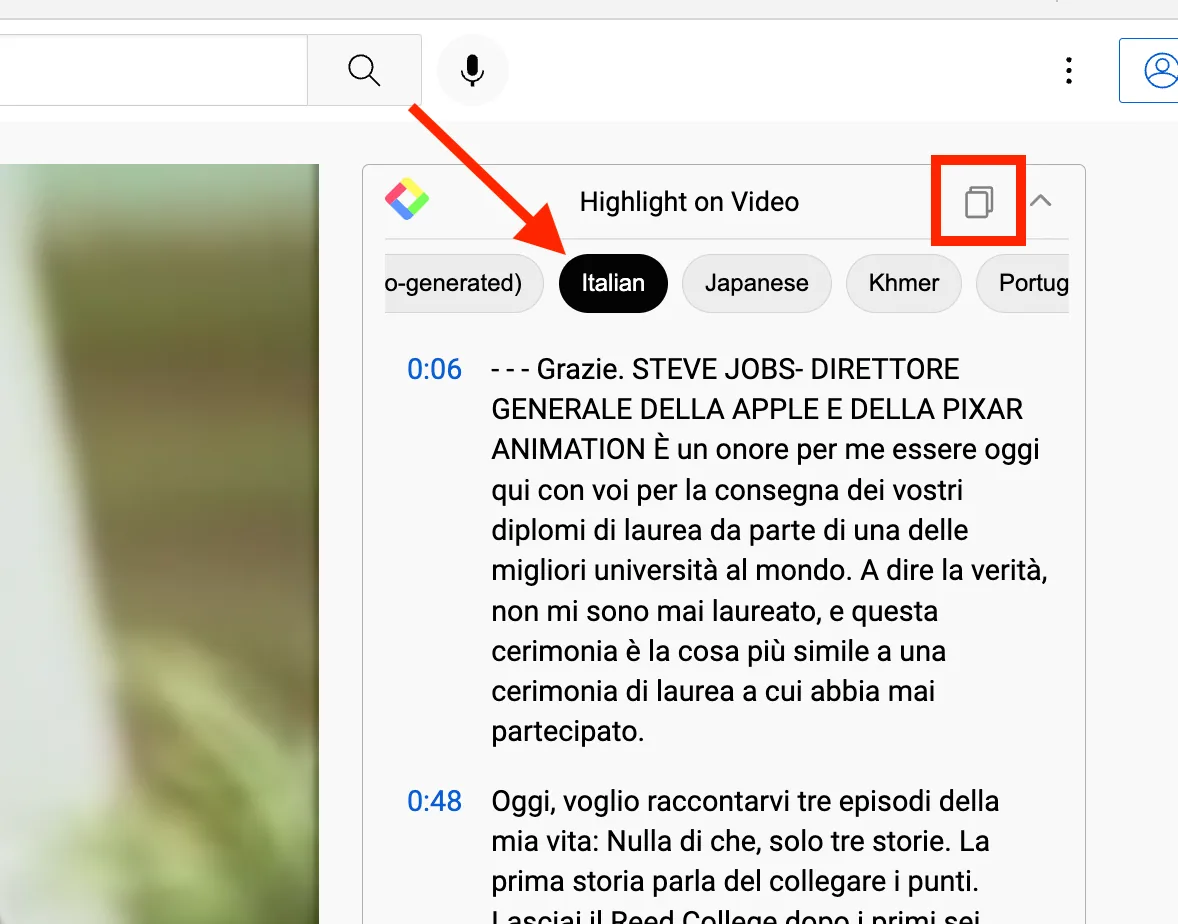Screen dimensions: 1178x924
Task: Click the video player area
Action: pyautogui.click(x=159, y=544)
